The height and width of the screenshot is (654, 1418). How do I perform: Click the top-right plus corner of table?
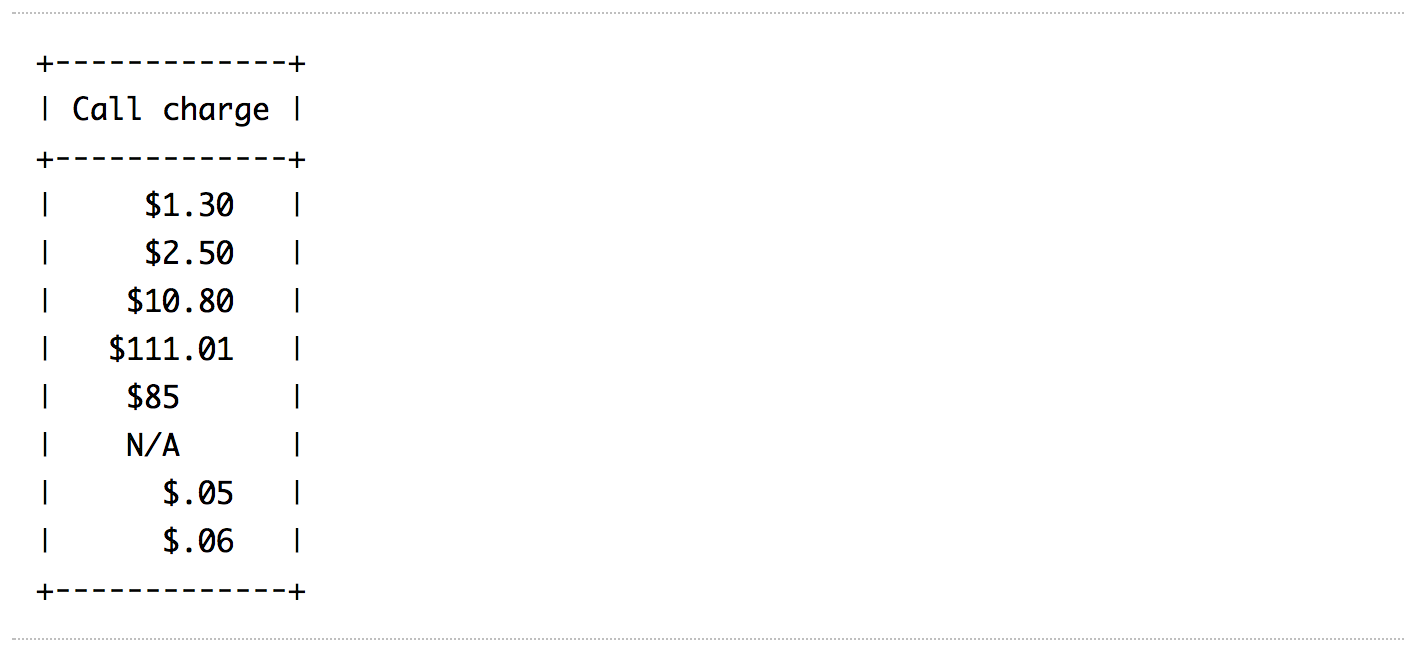click(x=297, y=65)
